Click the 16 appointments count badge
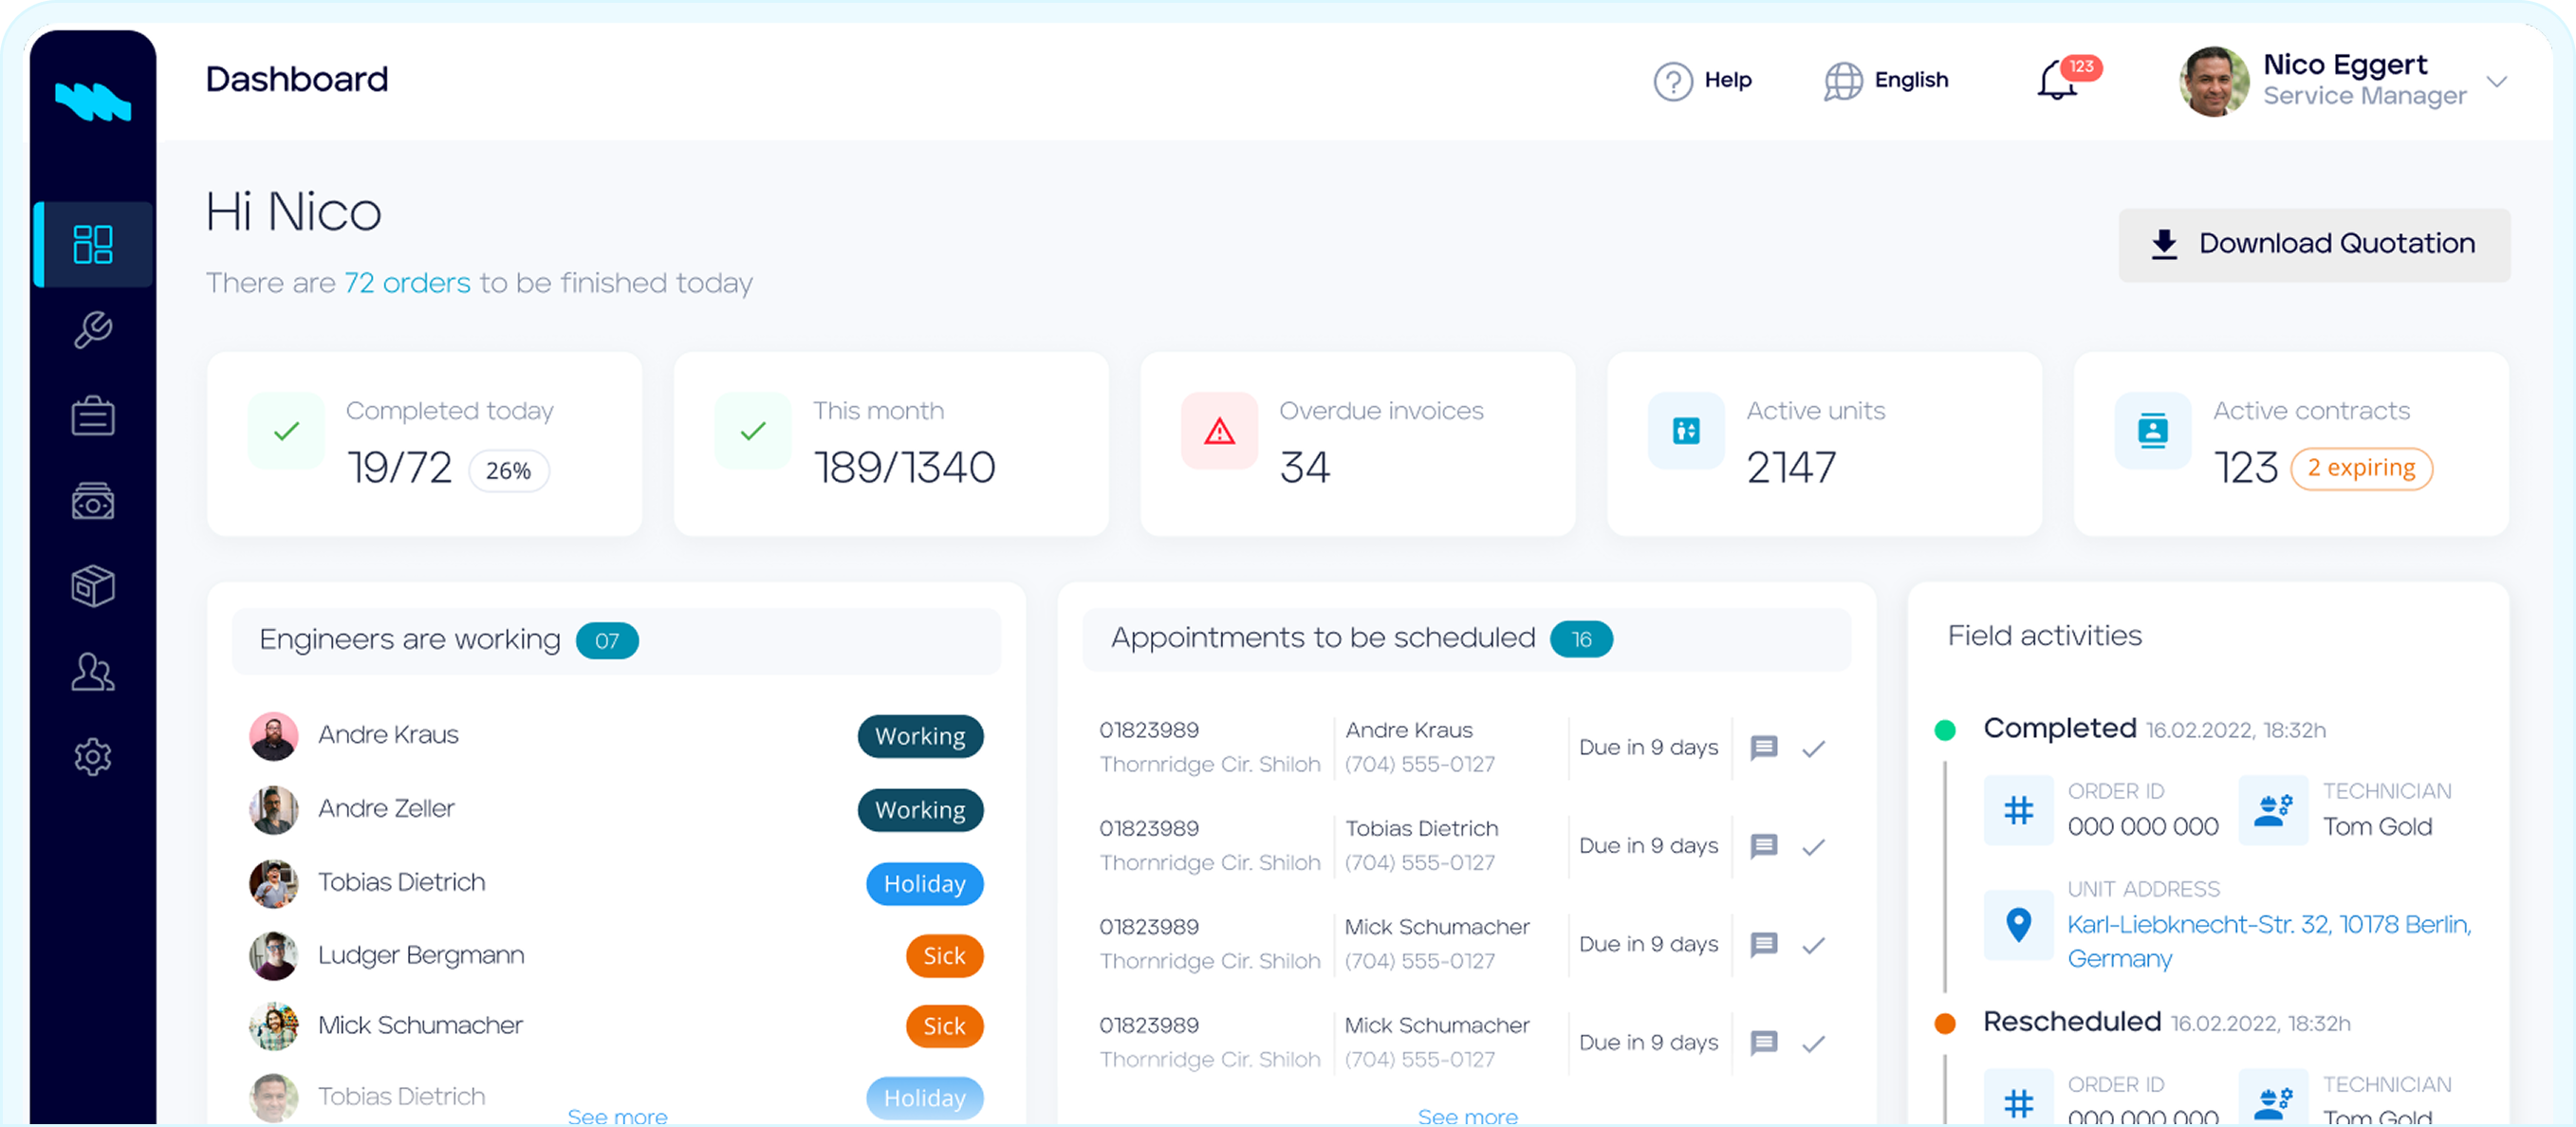2576x1127 pixels. (1581, 639)
